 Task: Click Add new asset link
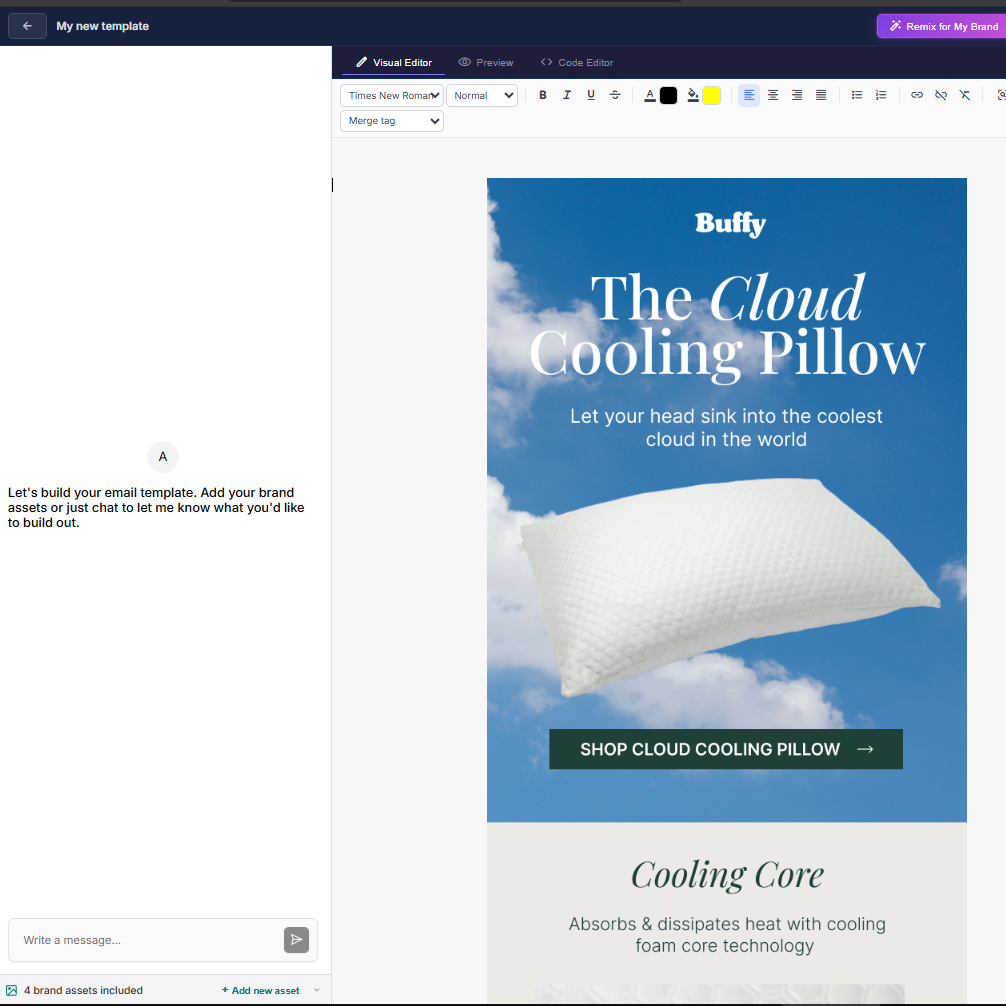260,990
